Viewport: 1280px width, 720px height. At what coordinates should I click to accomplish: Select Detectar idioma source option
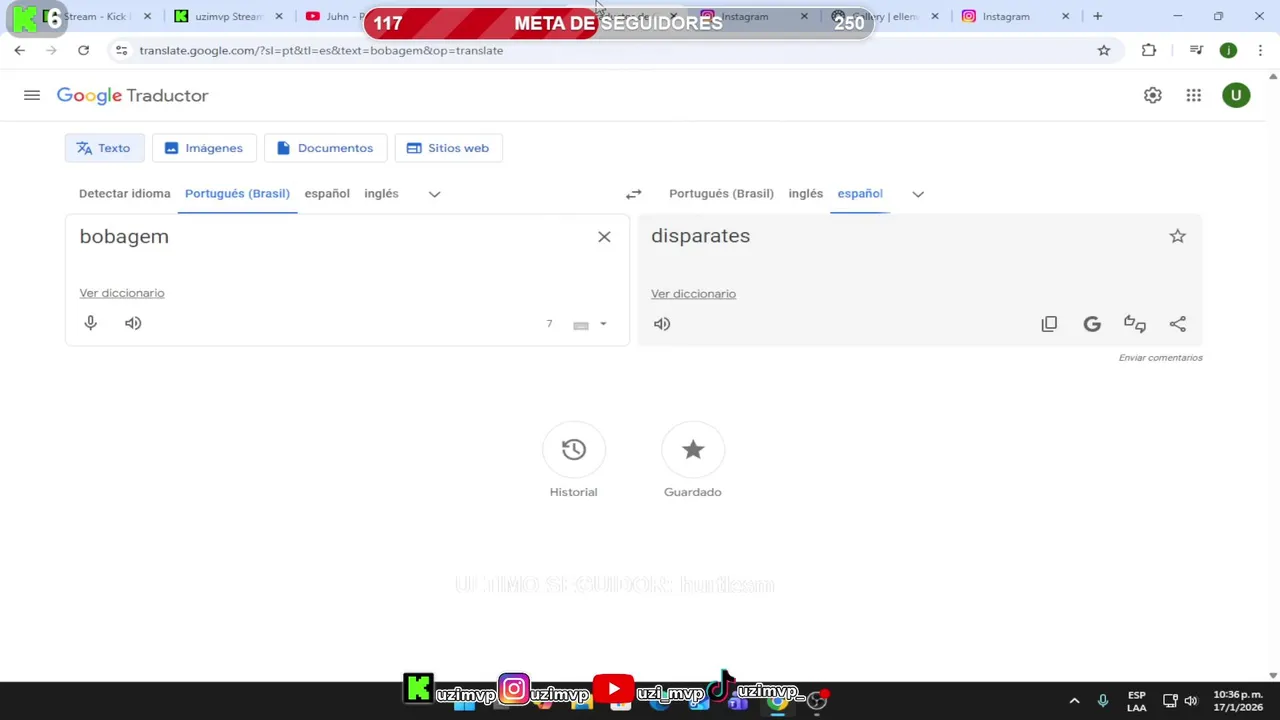pyautogui.click(x=125, y=194)
